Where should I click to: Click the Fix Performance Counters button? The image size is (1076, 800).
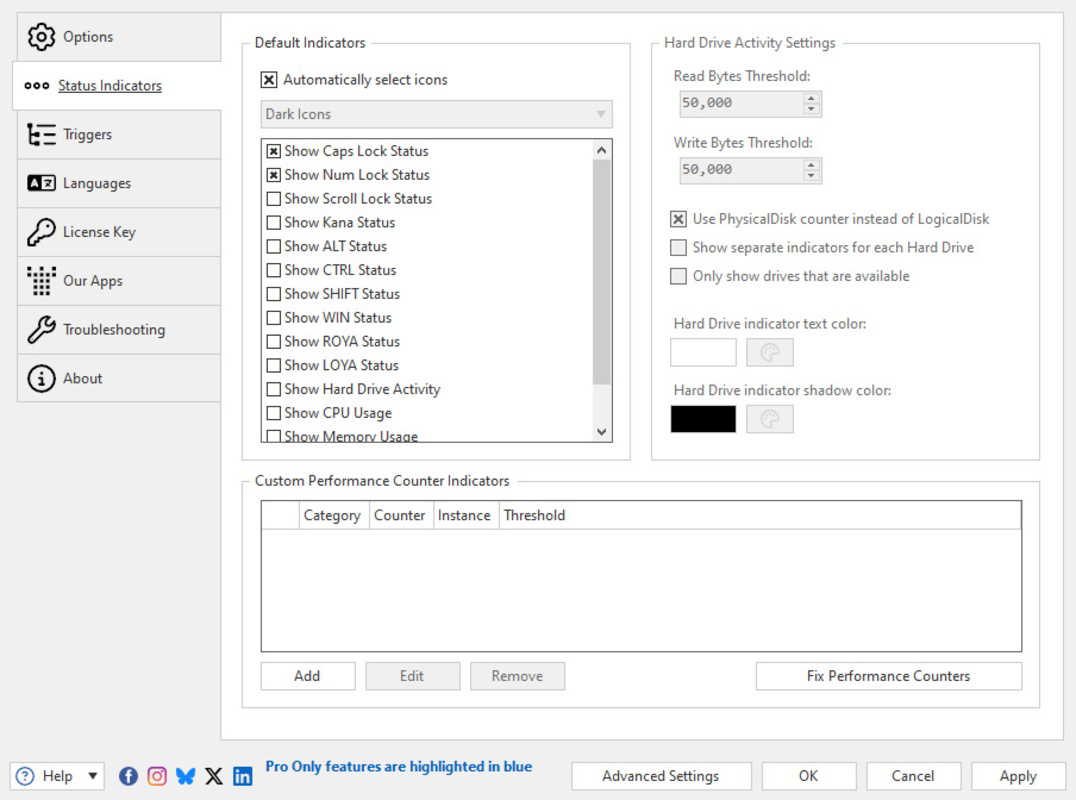[887, 676]
